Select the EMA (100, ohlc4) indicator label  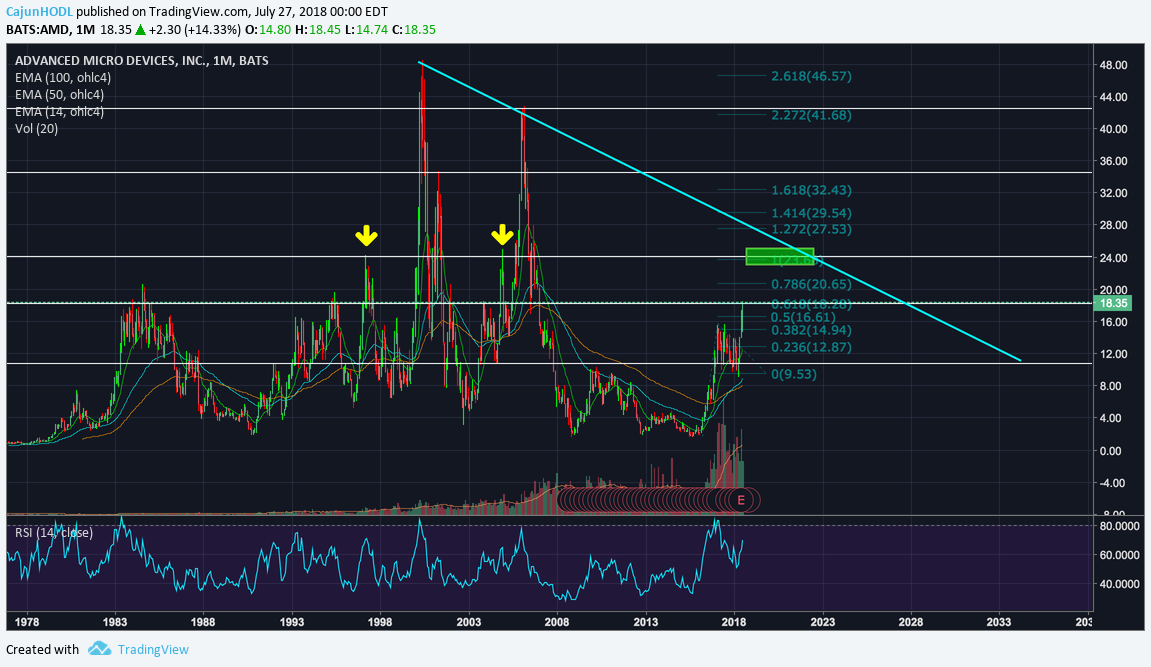pos(63,78)
